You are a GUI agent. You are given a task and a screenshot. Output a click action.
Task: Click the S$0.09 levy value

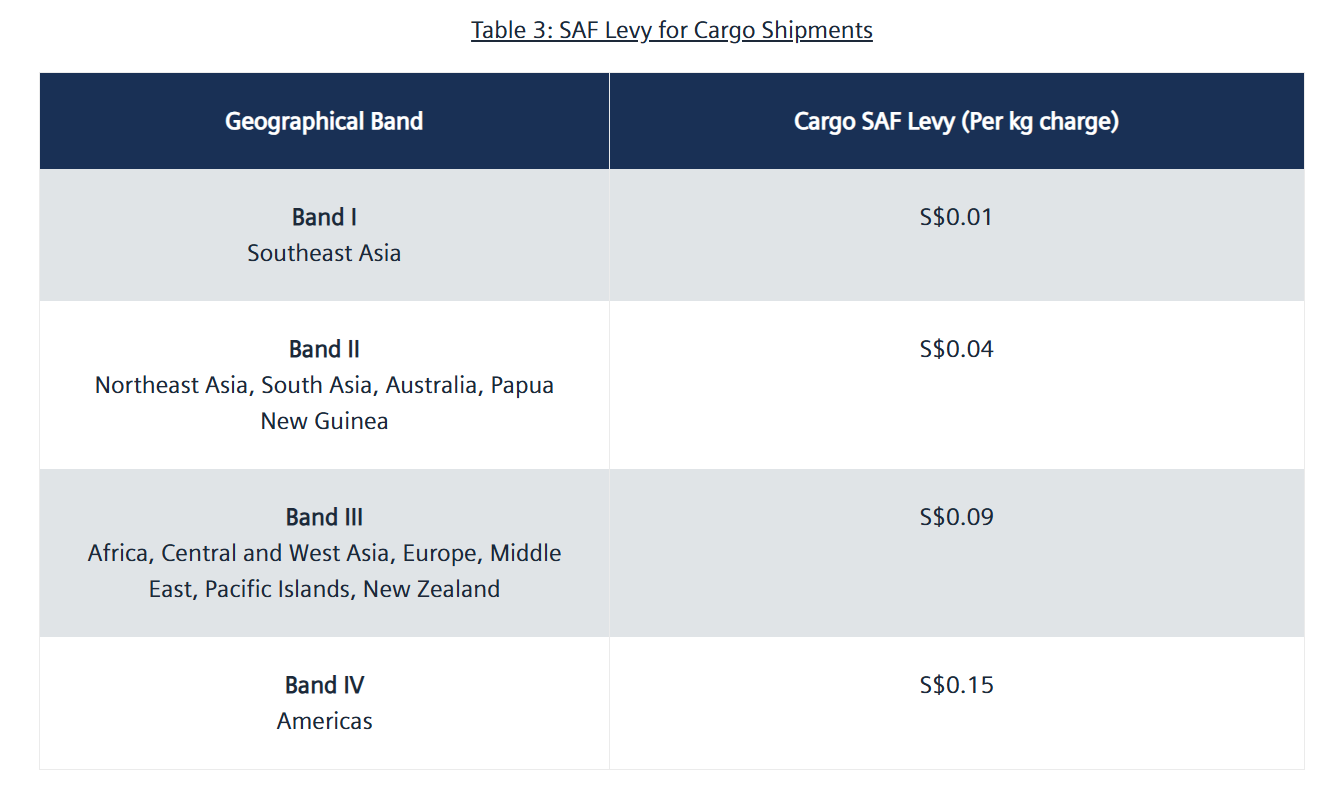(x=956, y=517)
